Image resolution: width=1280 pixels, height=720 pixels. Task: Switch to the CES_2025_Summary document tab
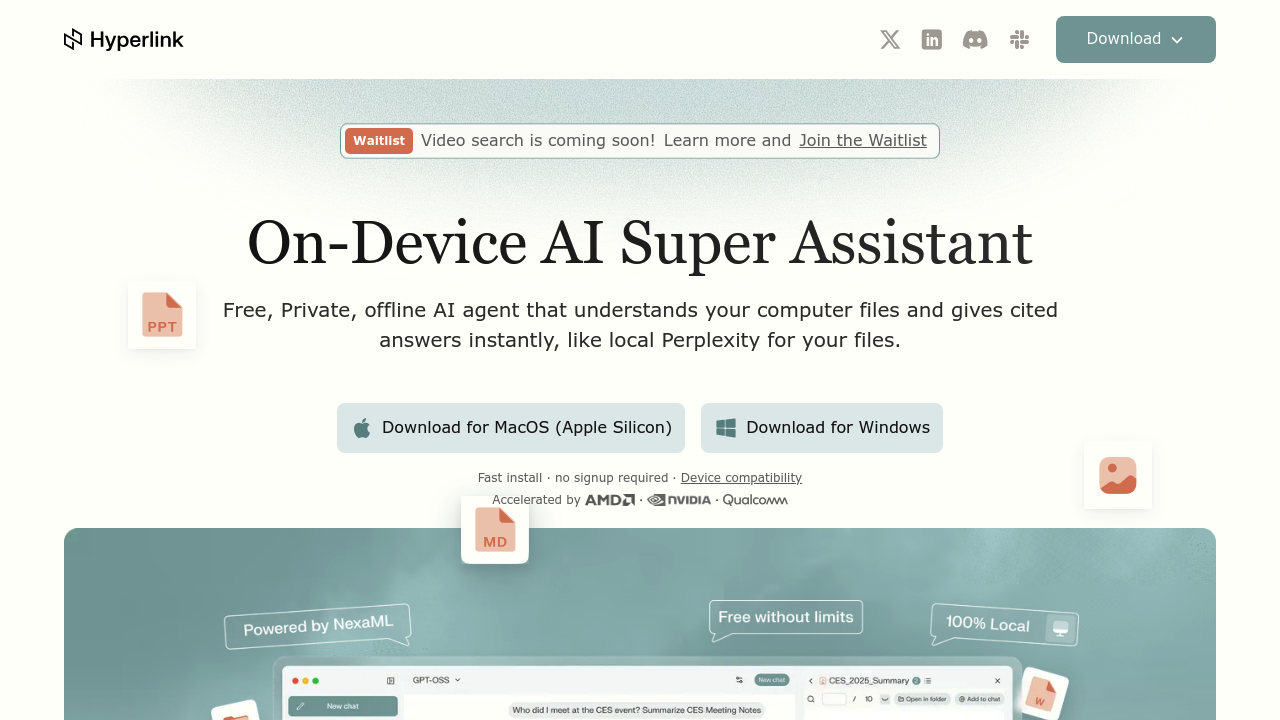[869, 681]
